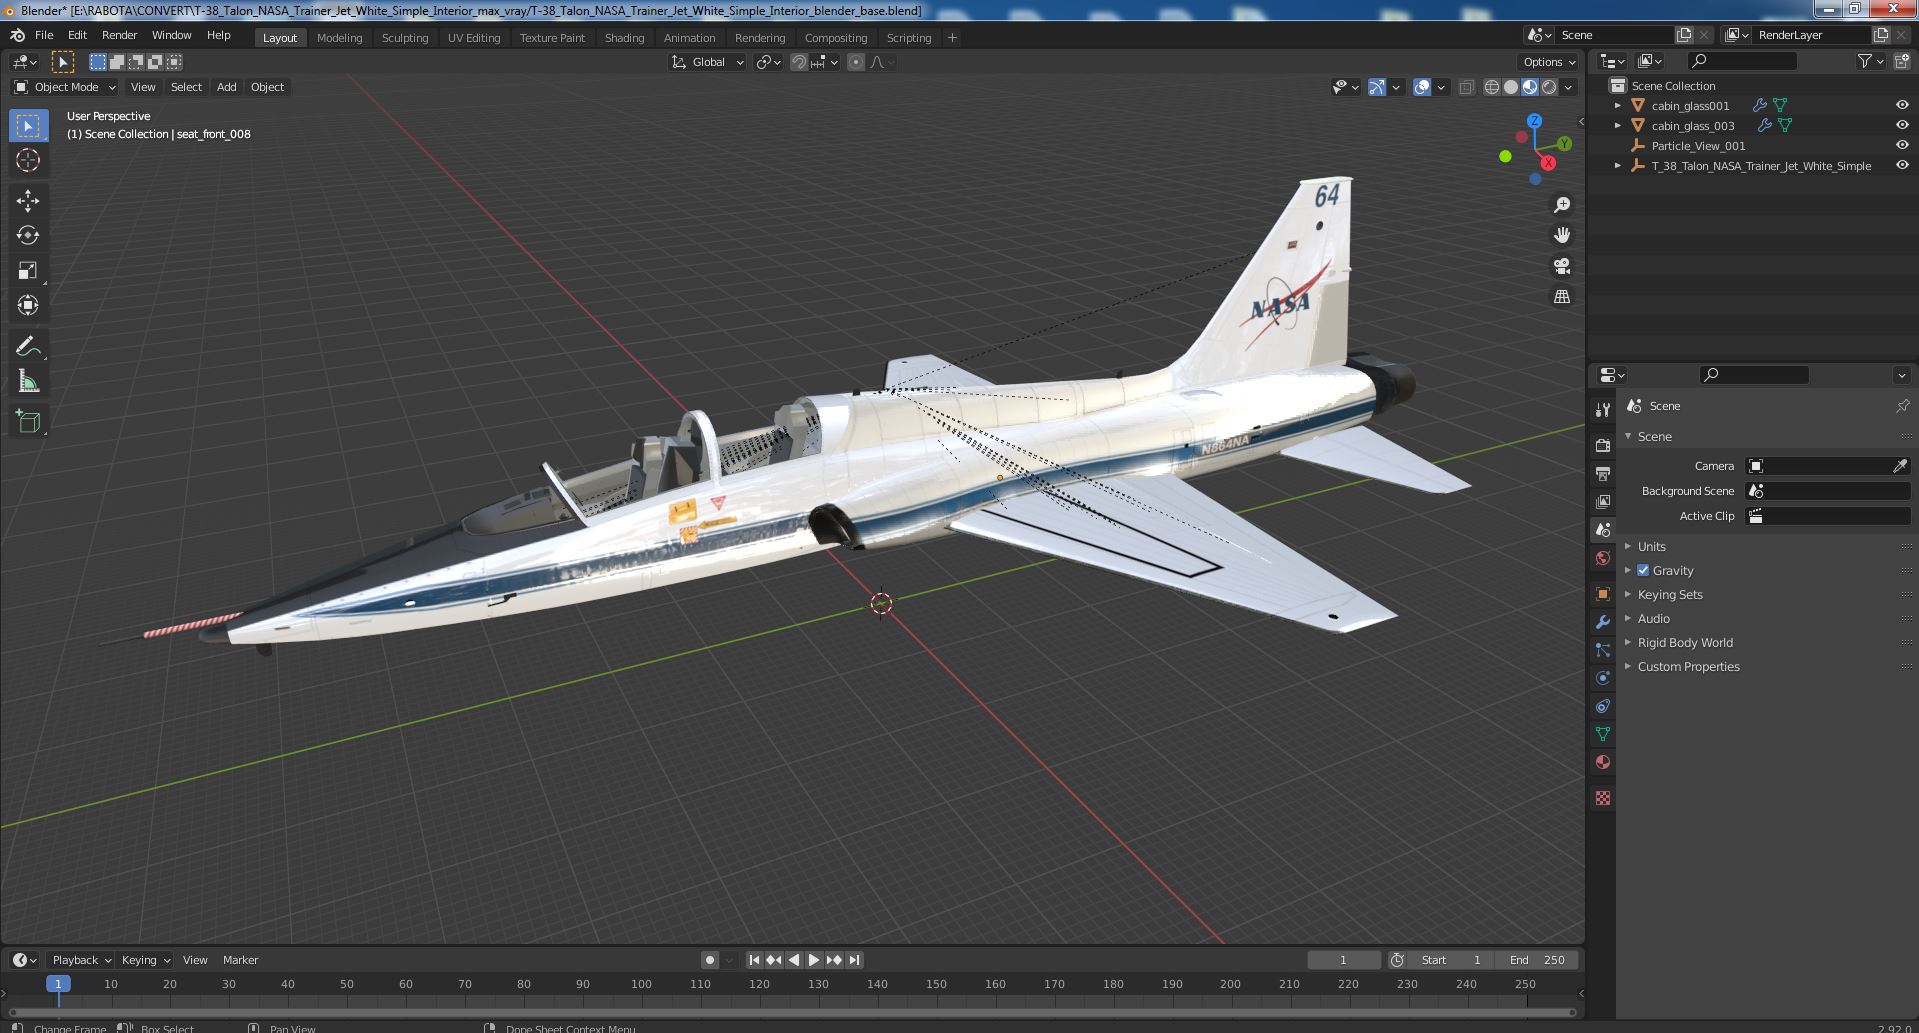The width and height of the screenshot is (1919, 1033).
Task: Expand cabin_glass001 tree item
Action: [1618, 105]
